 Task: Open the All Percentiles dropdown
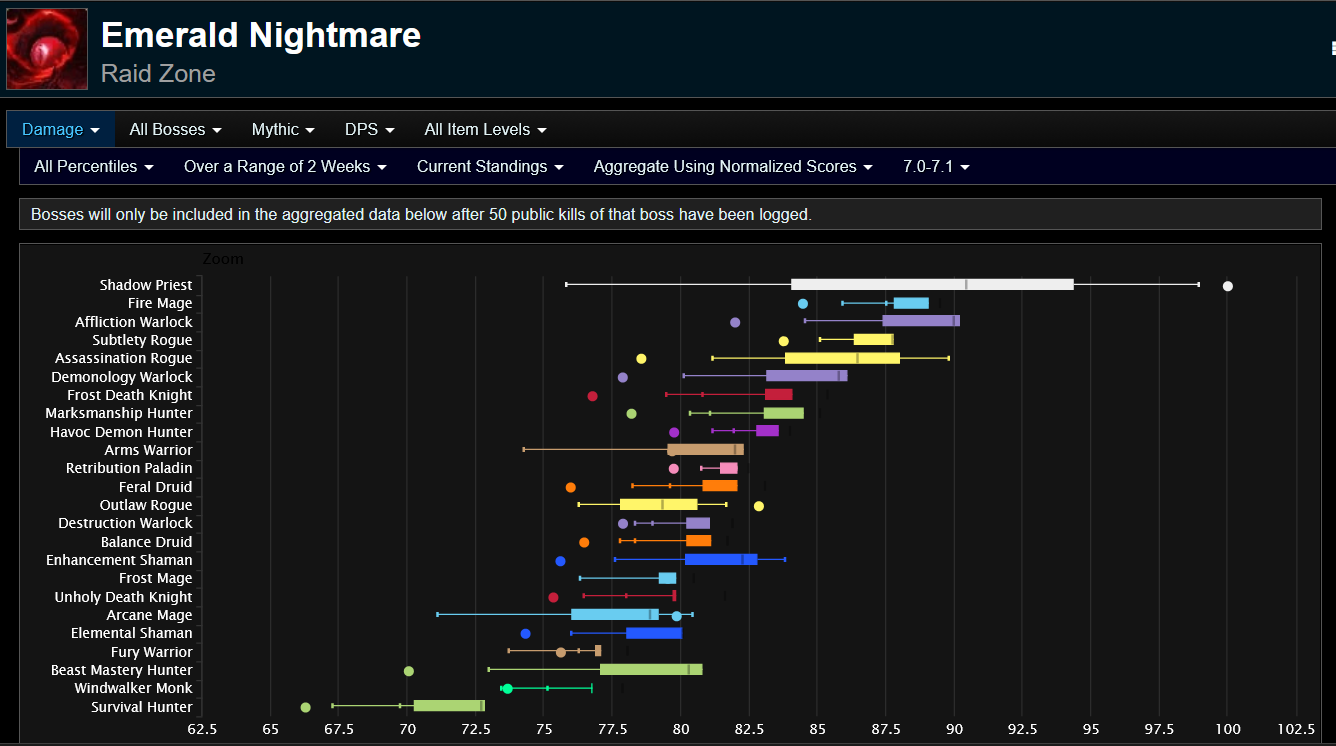[93, 166]
